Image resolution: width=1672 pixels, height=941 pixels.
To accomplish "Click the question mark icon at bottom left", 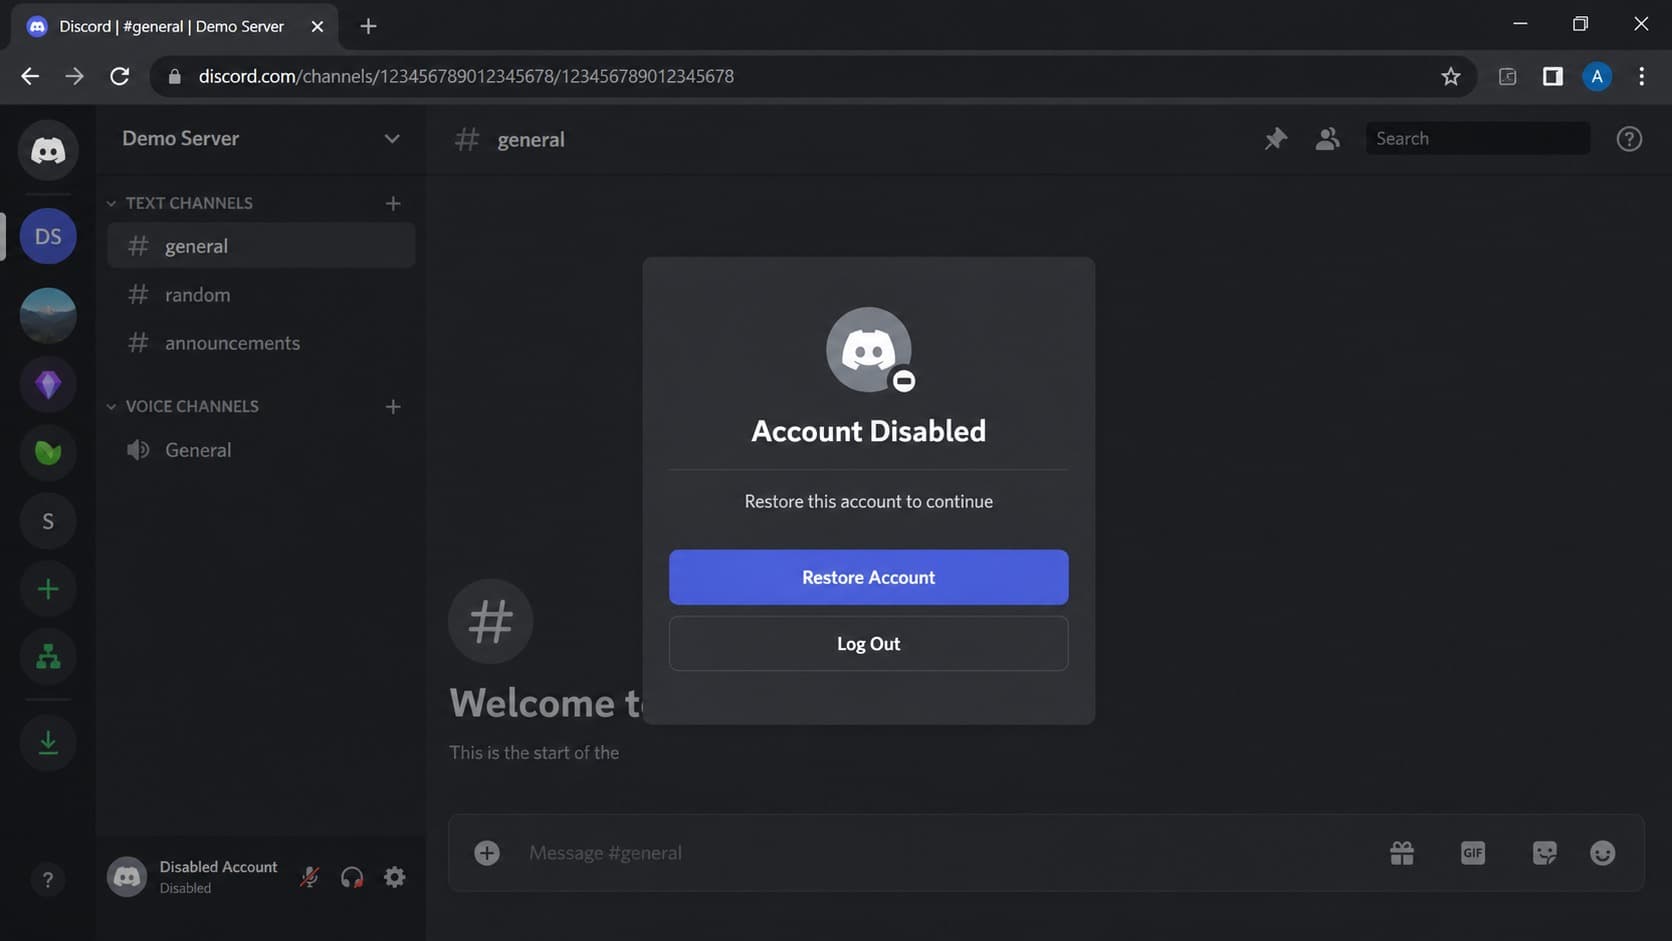I will tap(47, 880).
